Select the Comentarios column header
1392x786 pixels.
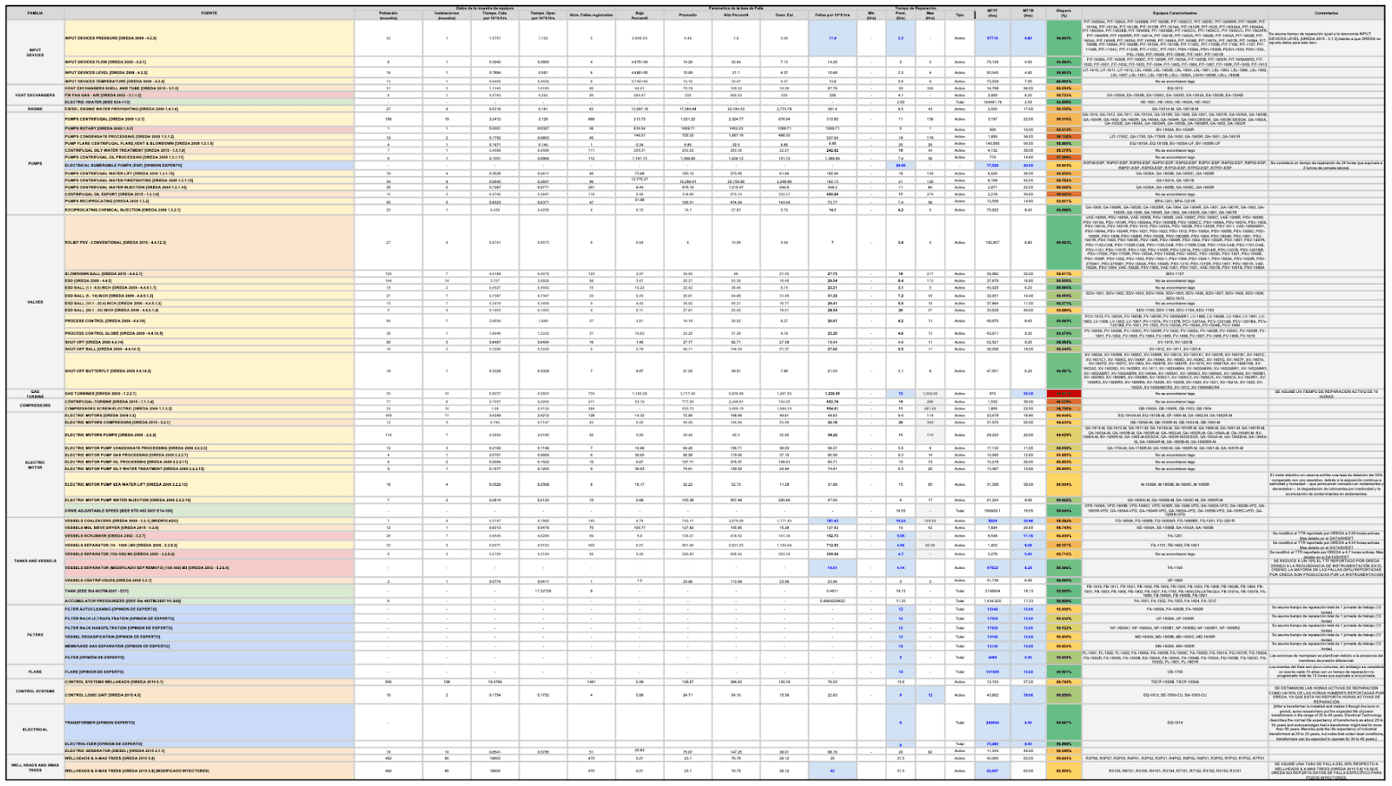[x=1327, y=13]
